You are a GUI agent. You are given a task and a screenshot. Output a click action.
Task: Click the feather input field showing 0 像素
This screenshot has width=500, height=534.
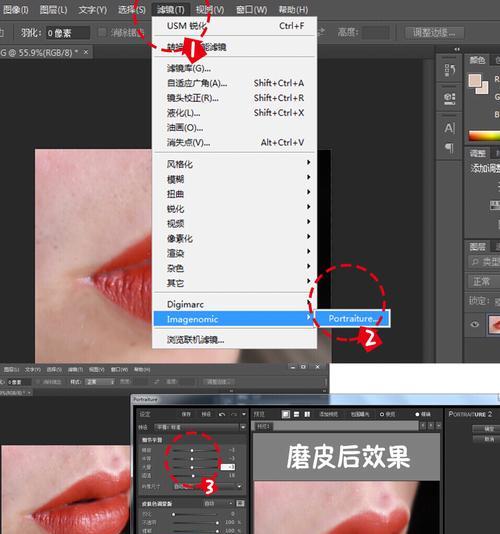68,33
